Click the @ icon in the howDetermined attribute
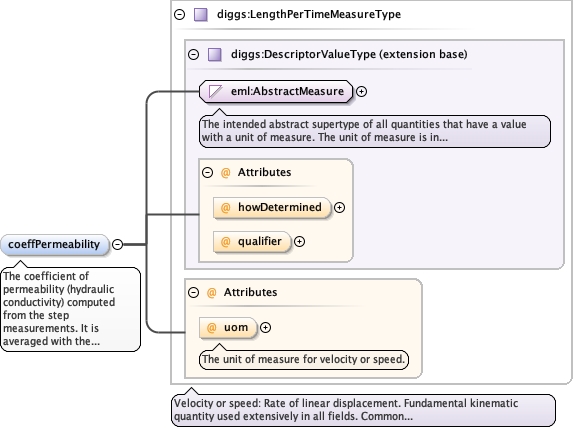The width and height of the screenshot is (574, 430). tap(226, 207)
